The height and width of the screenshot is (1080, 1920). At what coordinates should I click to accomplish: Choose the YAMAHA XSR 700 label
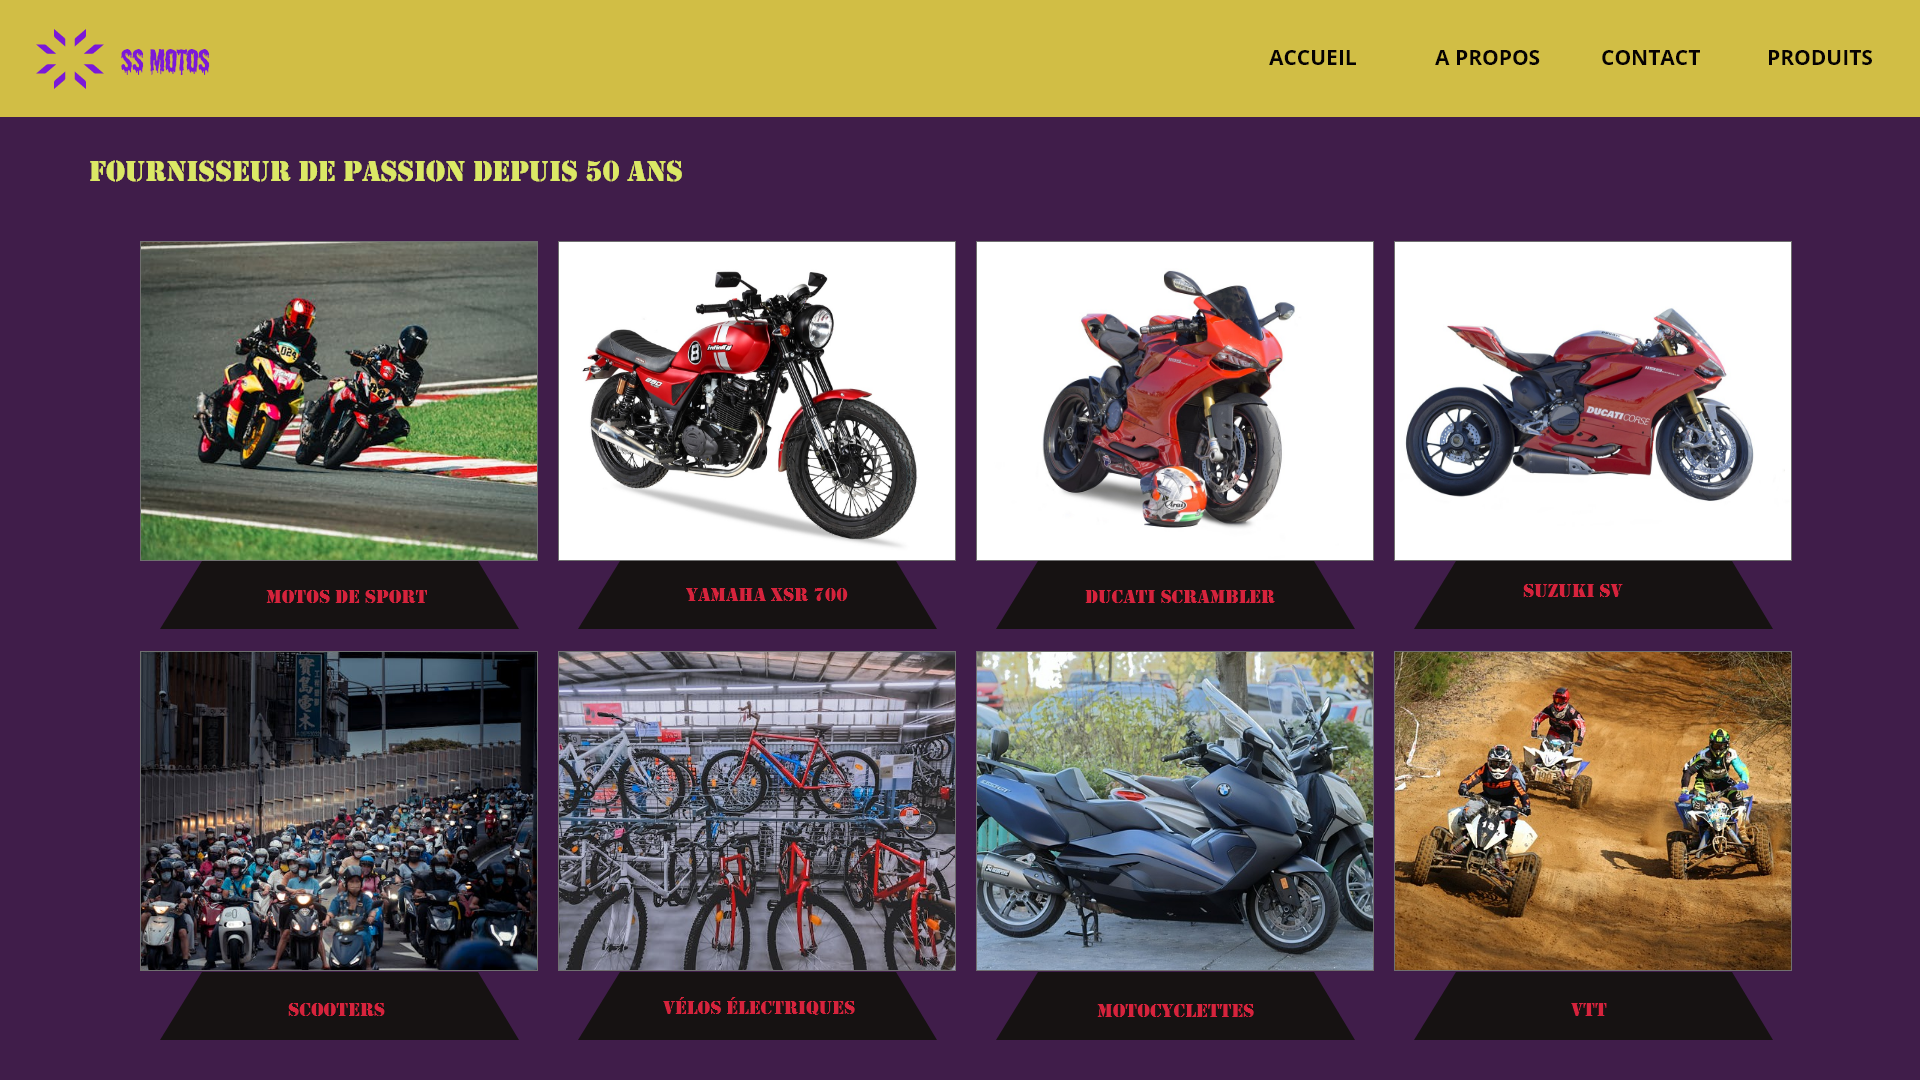tap(766, 595)
